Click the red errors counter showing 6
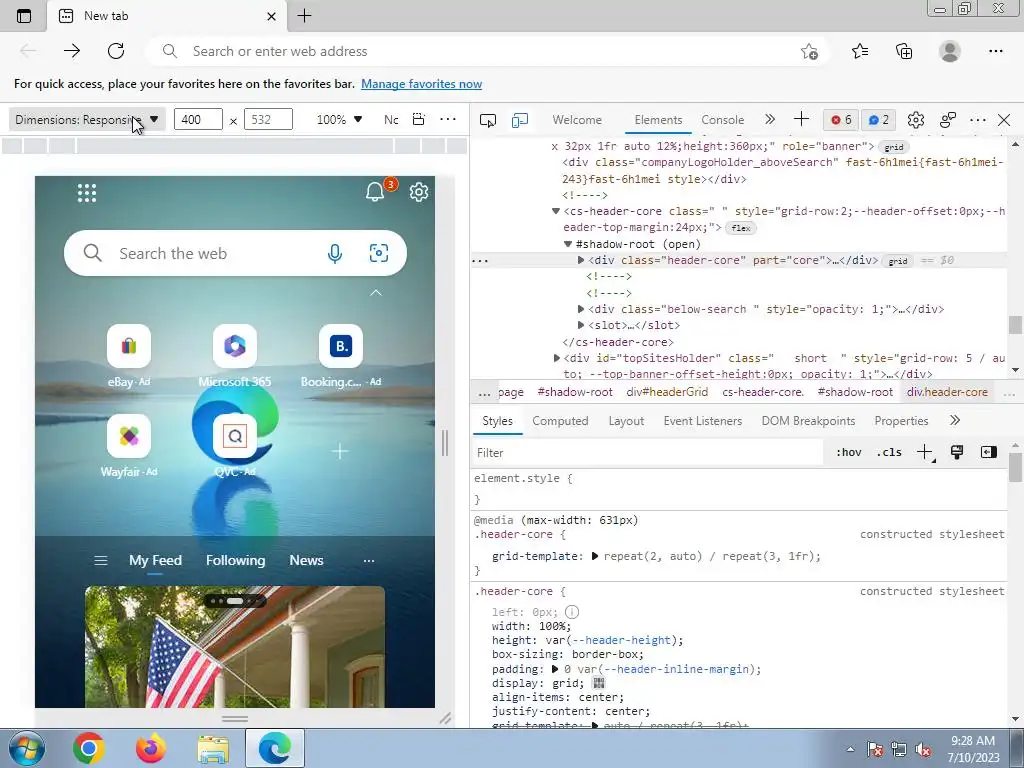1024x768 pixels. [x=841, y=120]
